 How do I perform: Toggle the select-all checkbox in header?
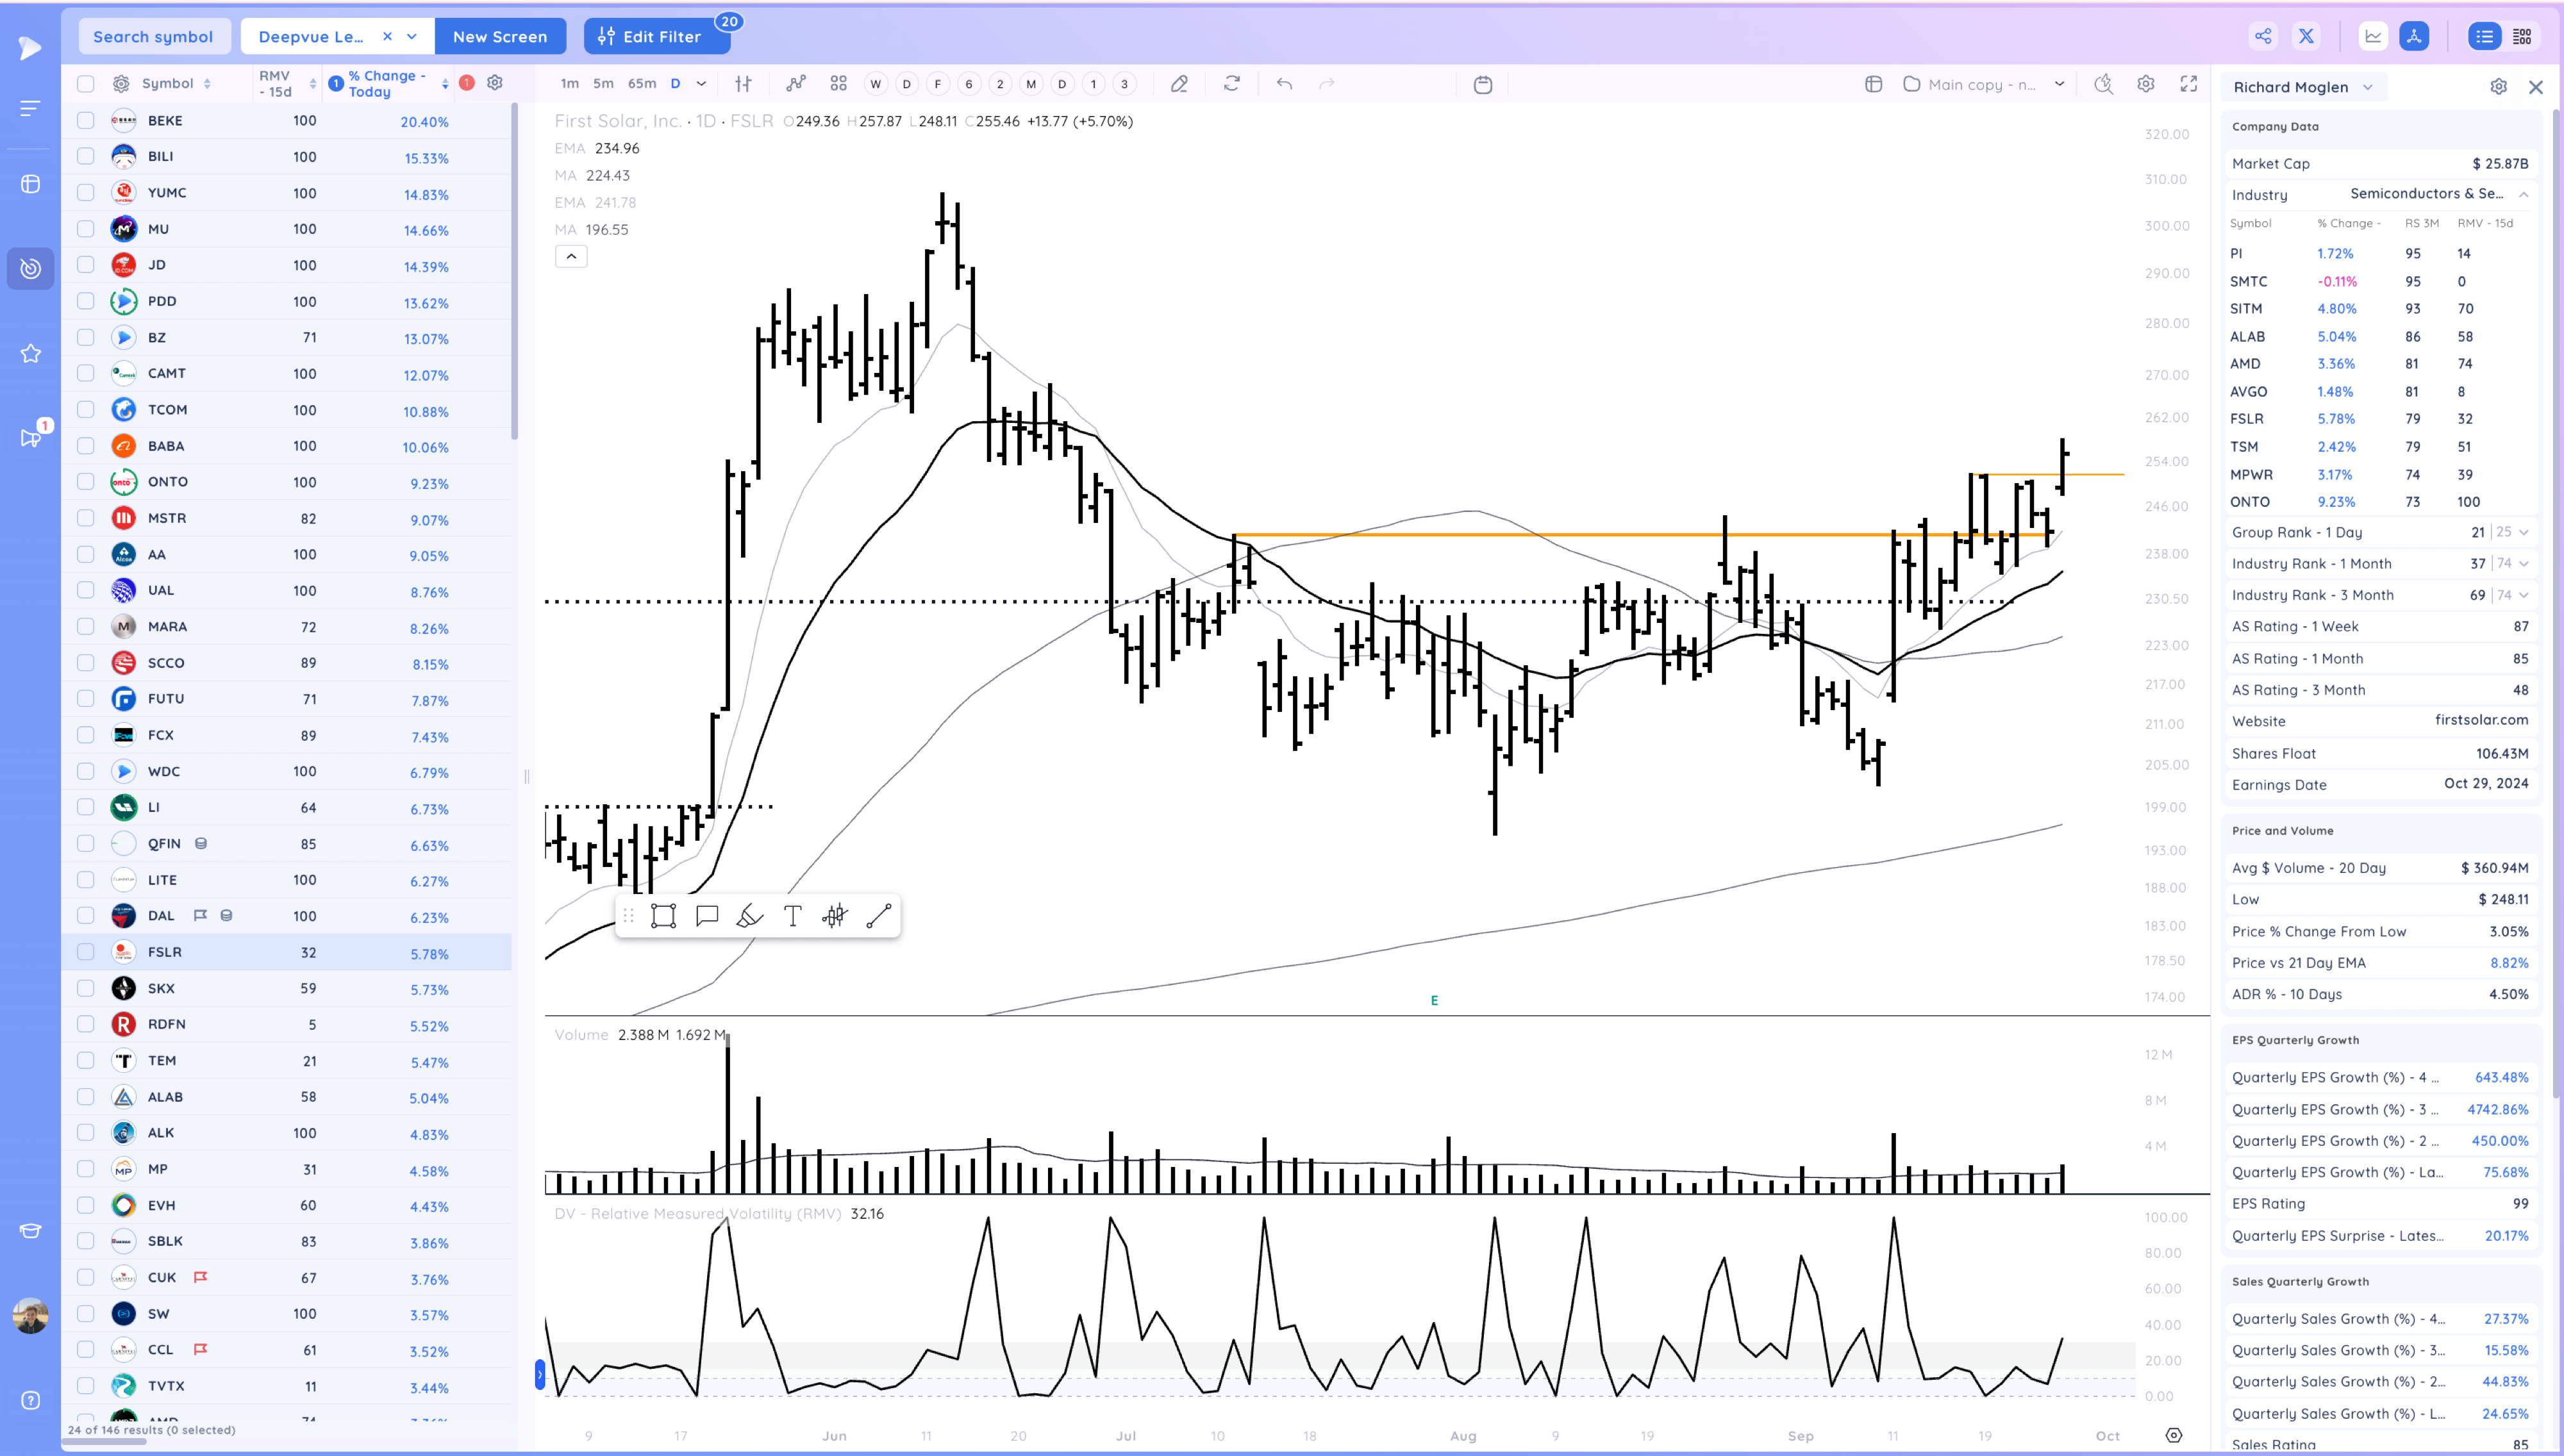tap(86, 84)
